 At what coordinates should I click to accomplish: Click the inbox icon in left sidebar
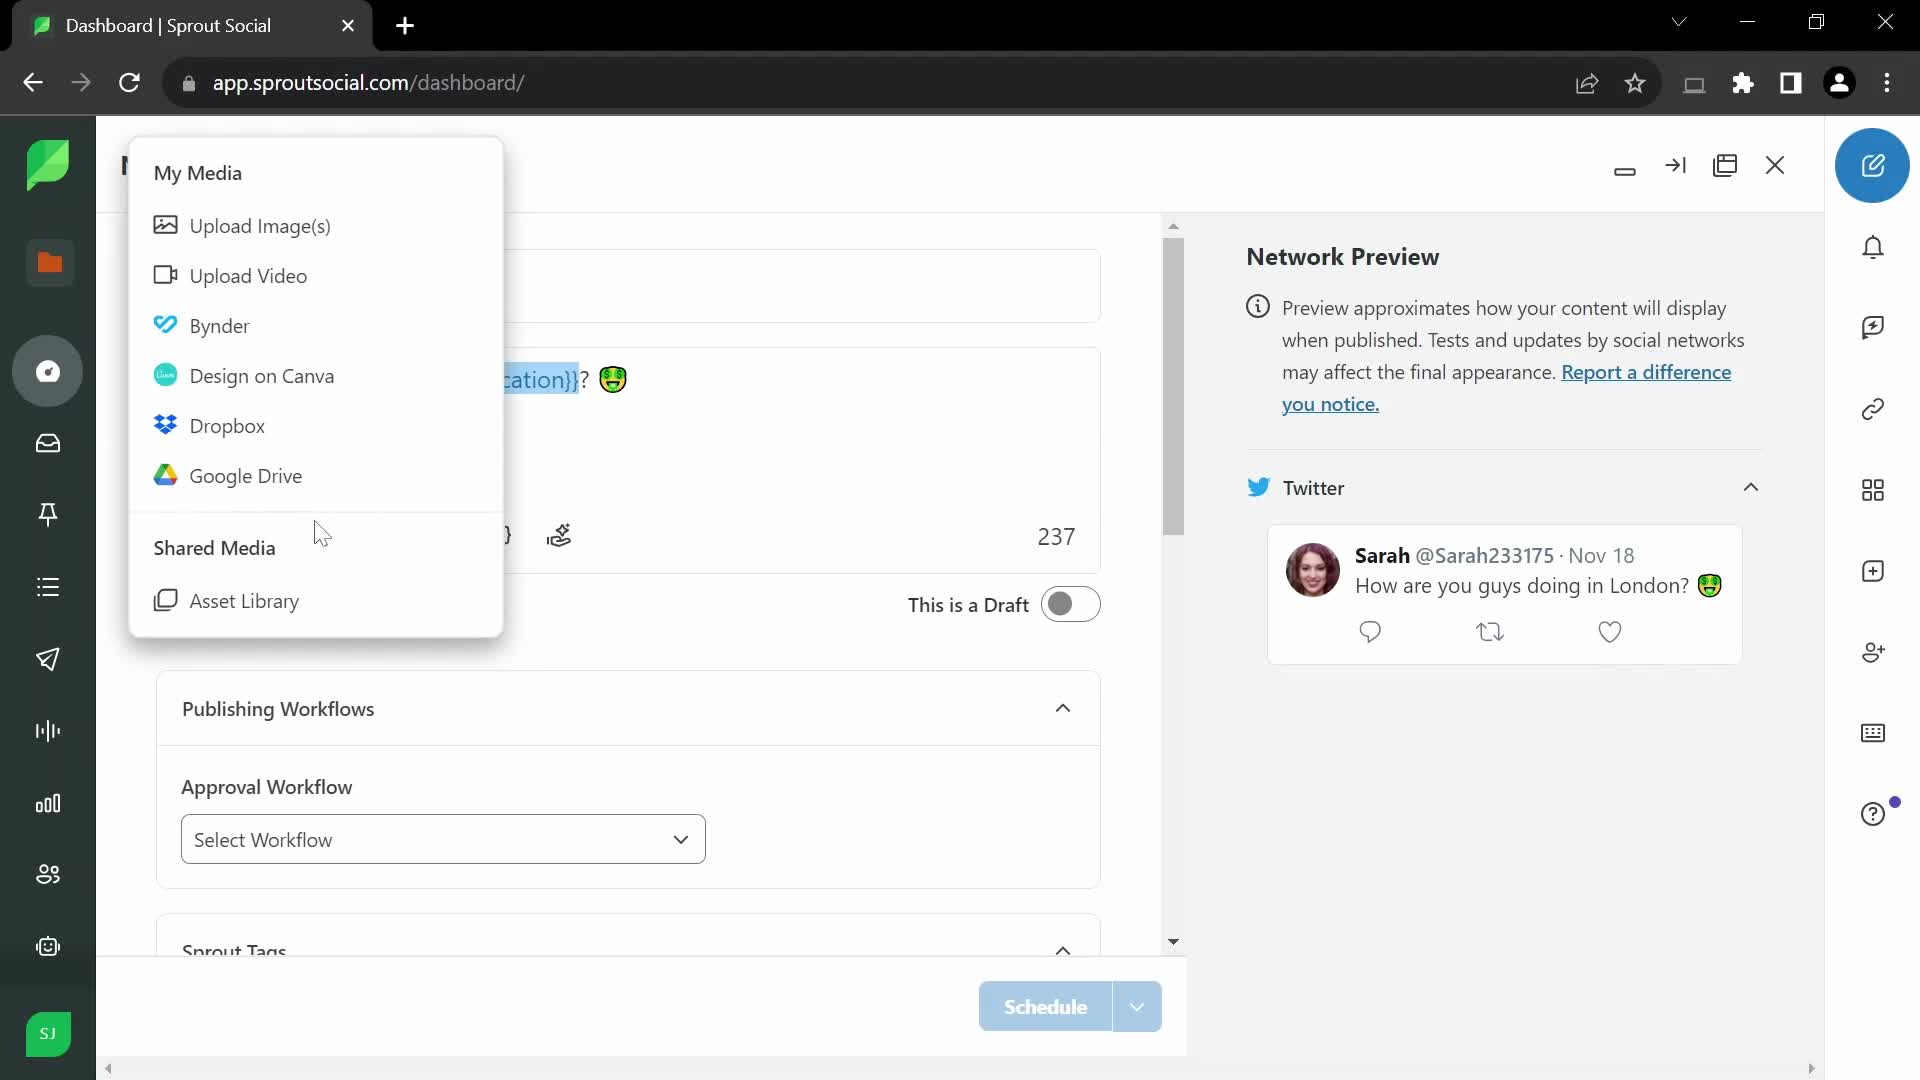[47, 444]
